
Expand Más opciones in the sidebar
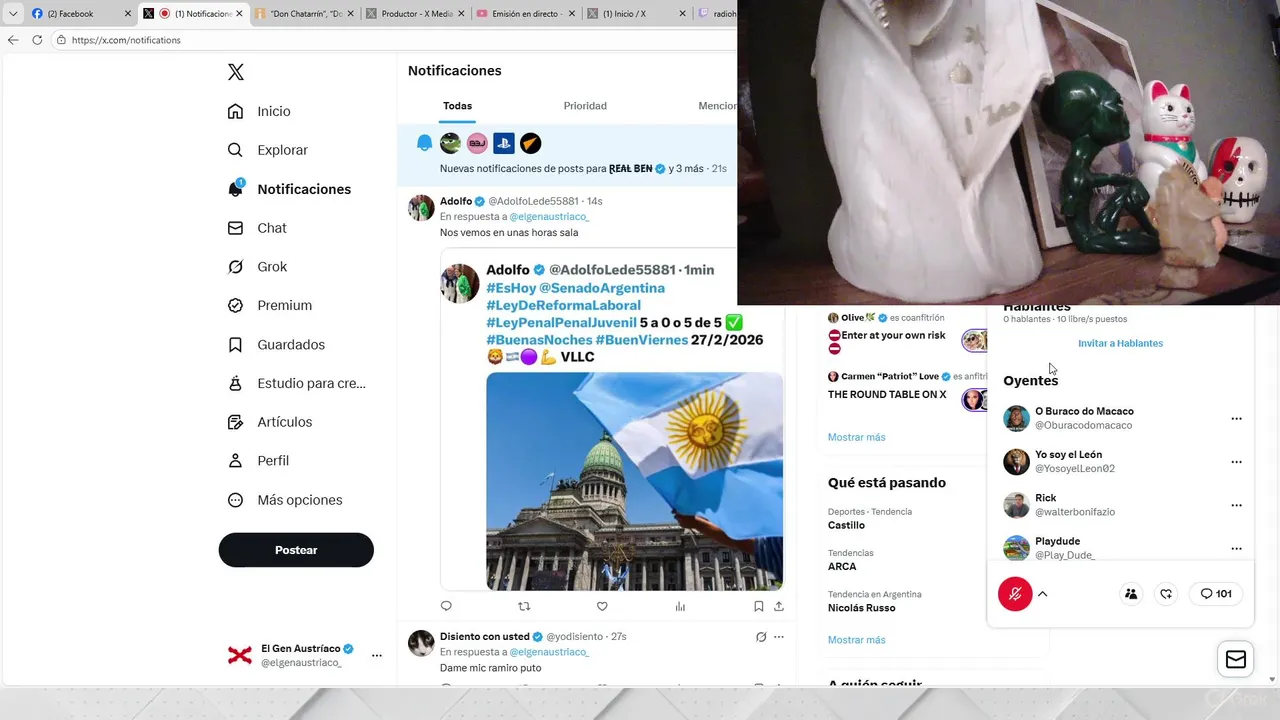[285, 500]
